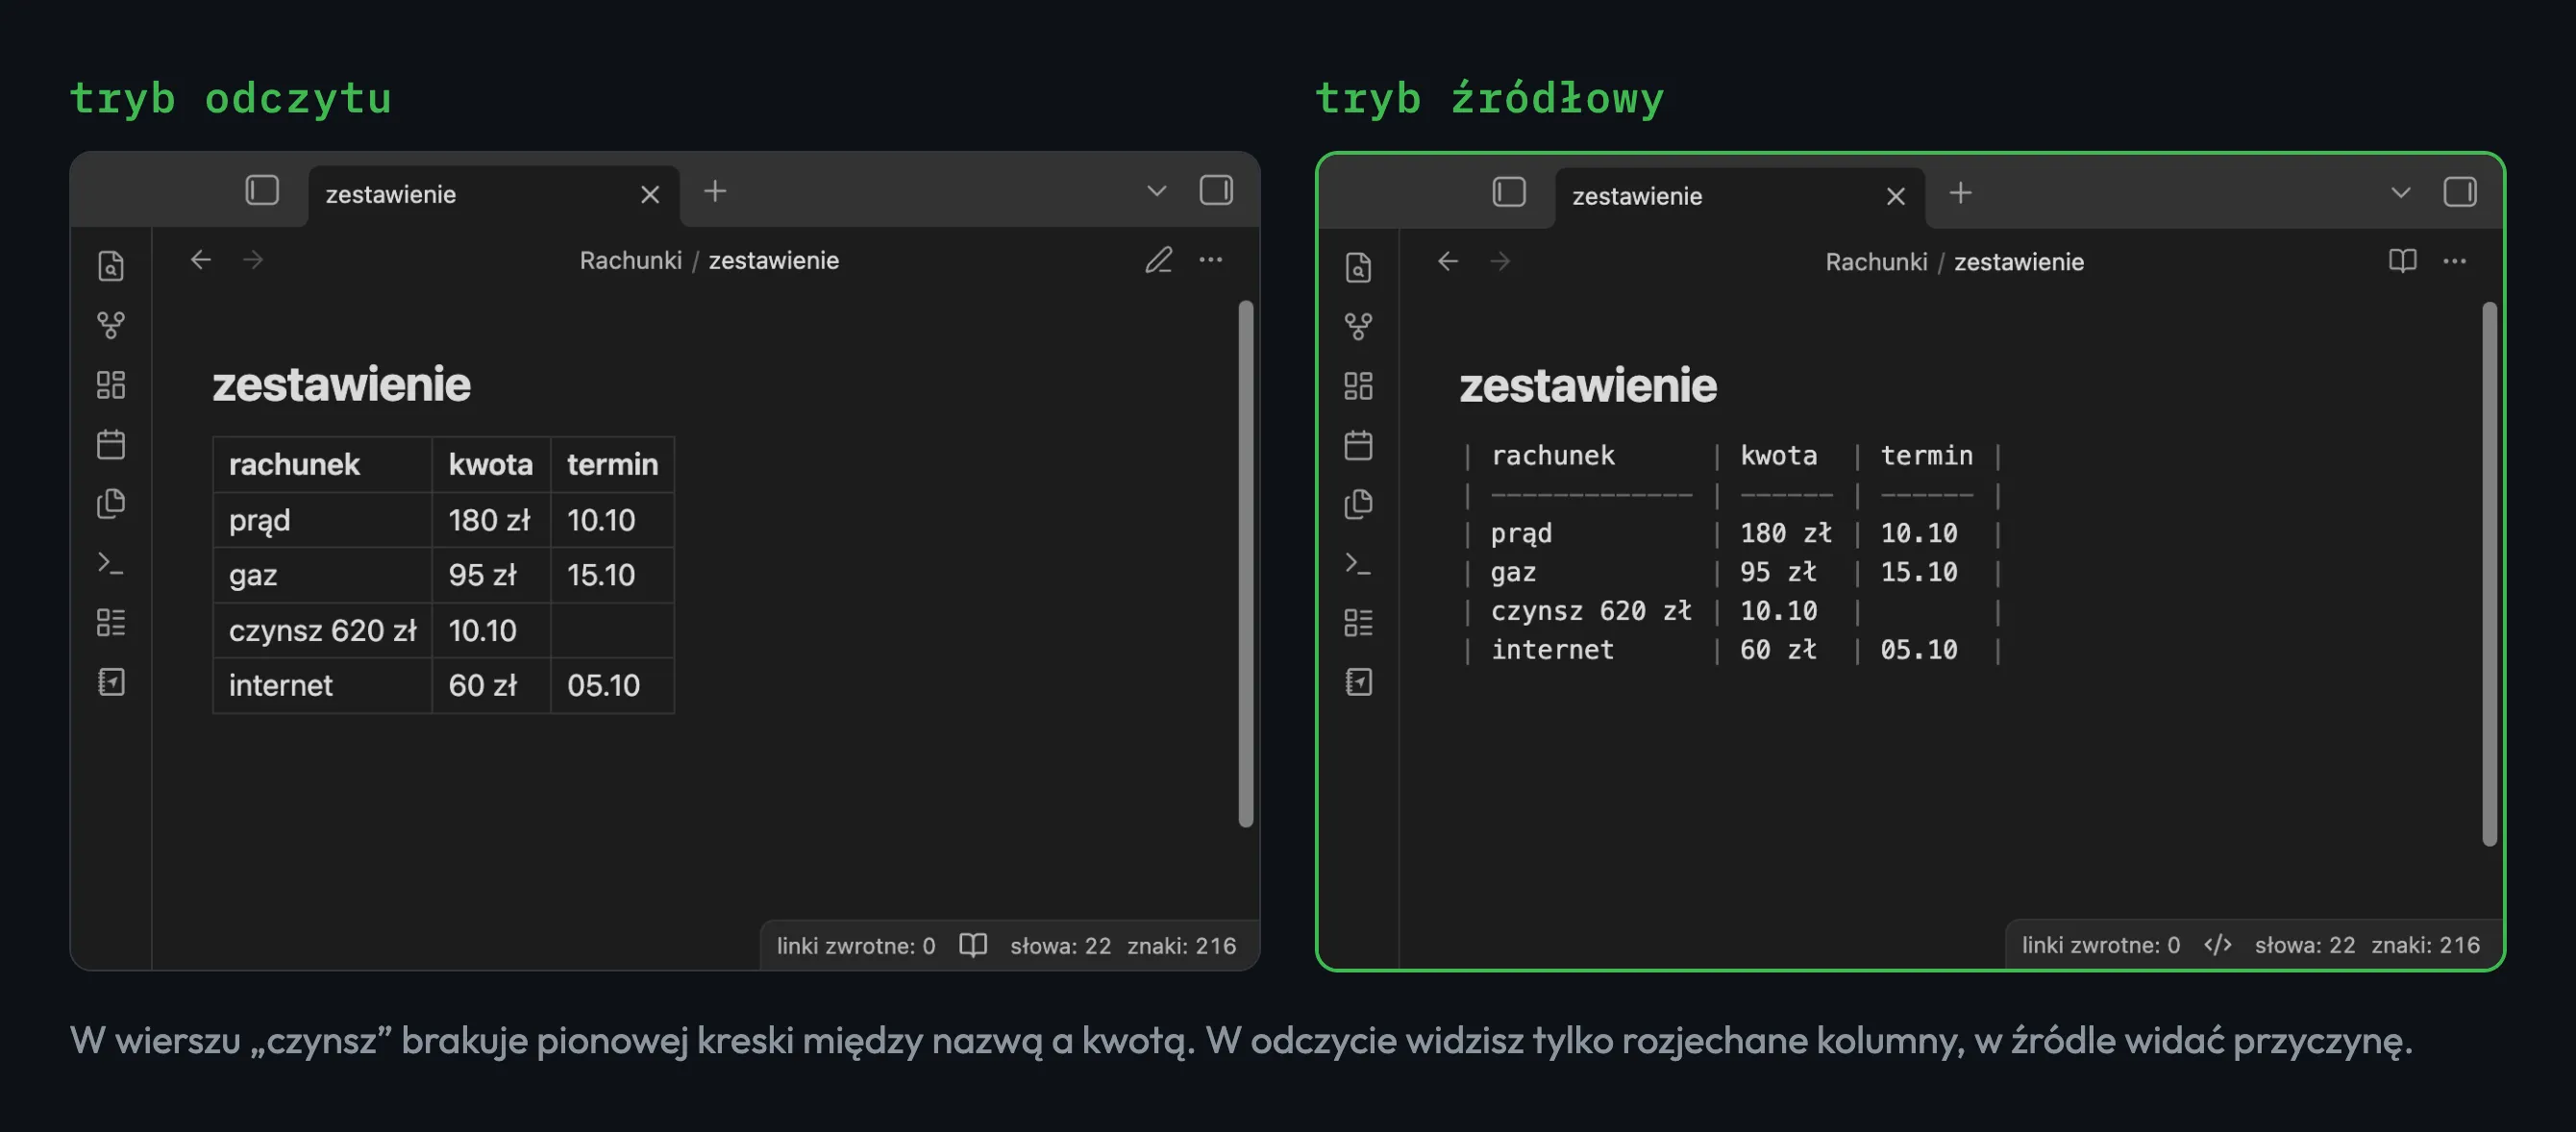2576x1132 pixels.
Task: Navigate back in reading-mode window
Action: [201, 260]
